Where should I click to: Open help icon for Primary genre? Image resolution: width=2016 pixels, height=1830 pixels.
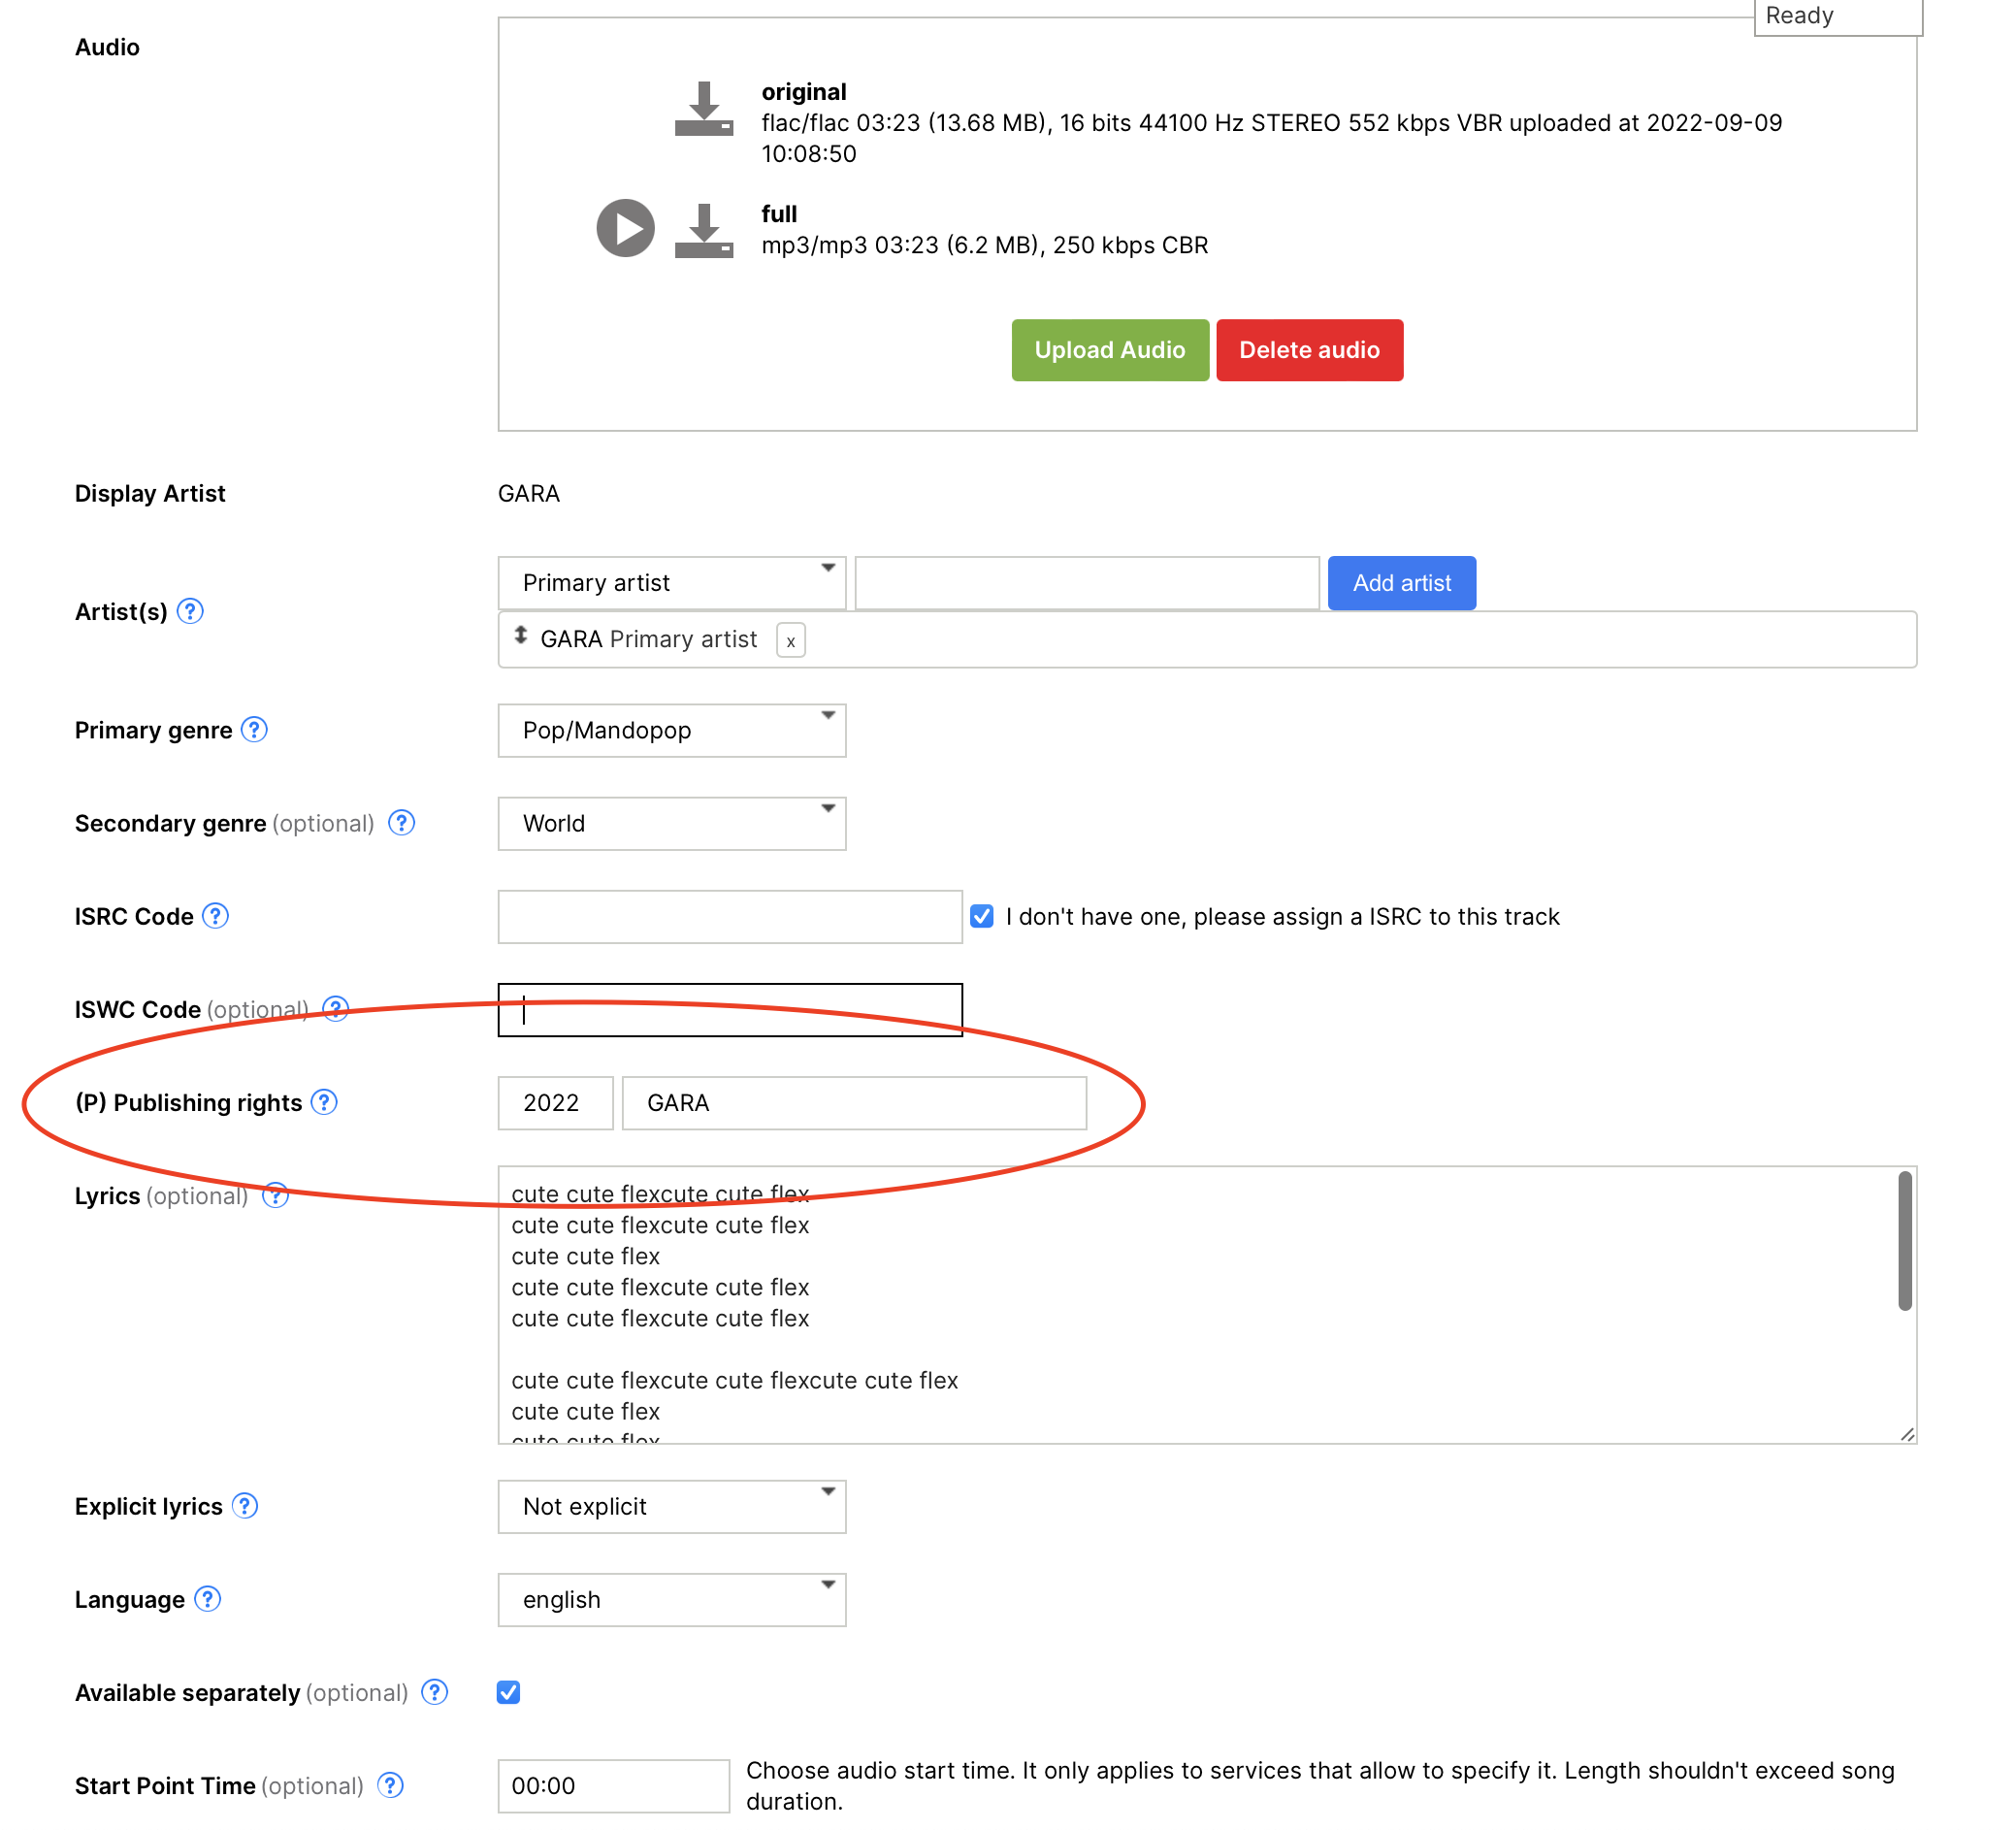click(x=254, y=730)
